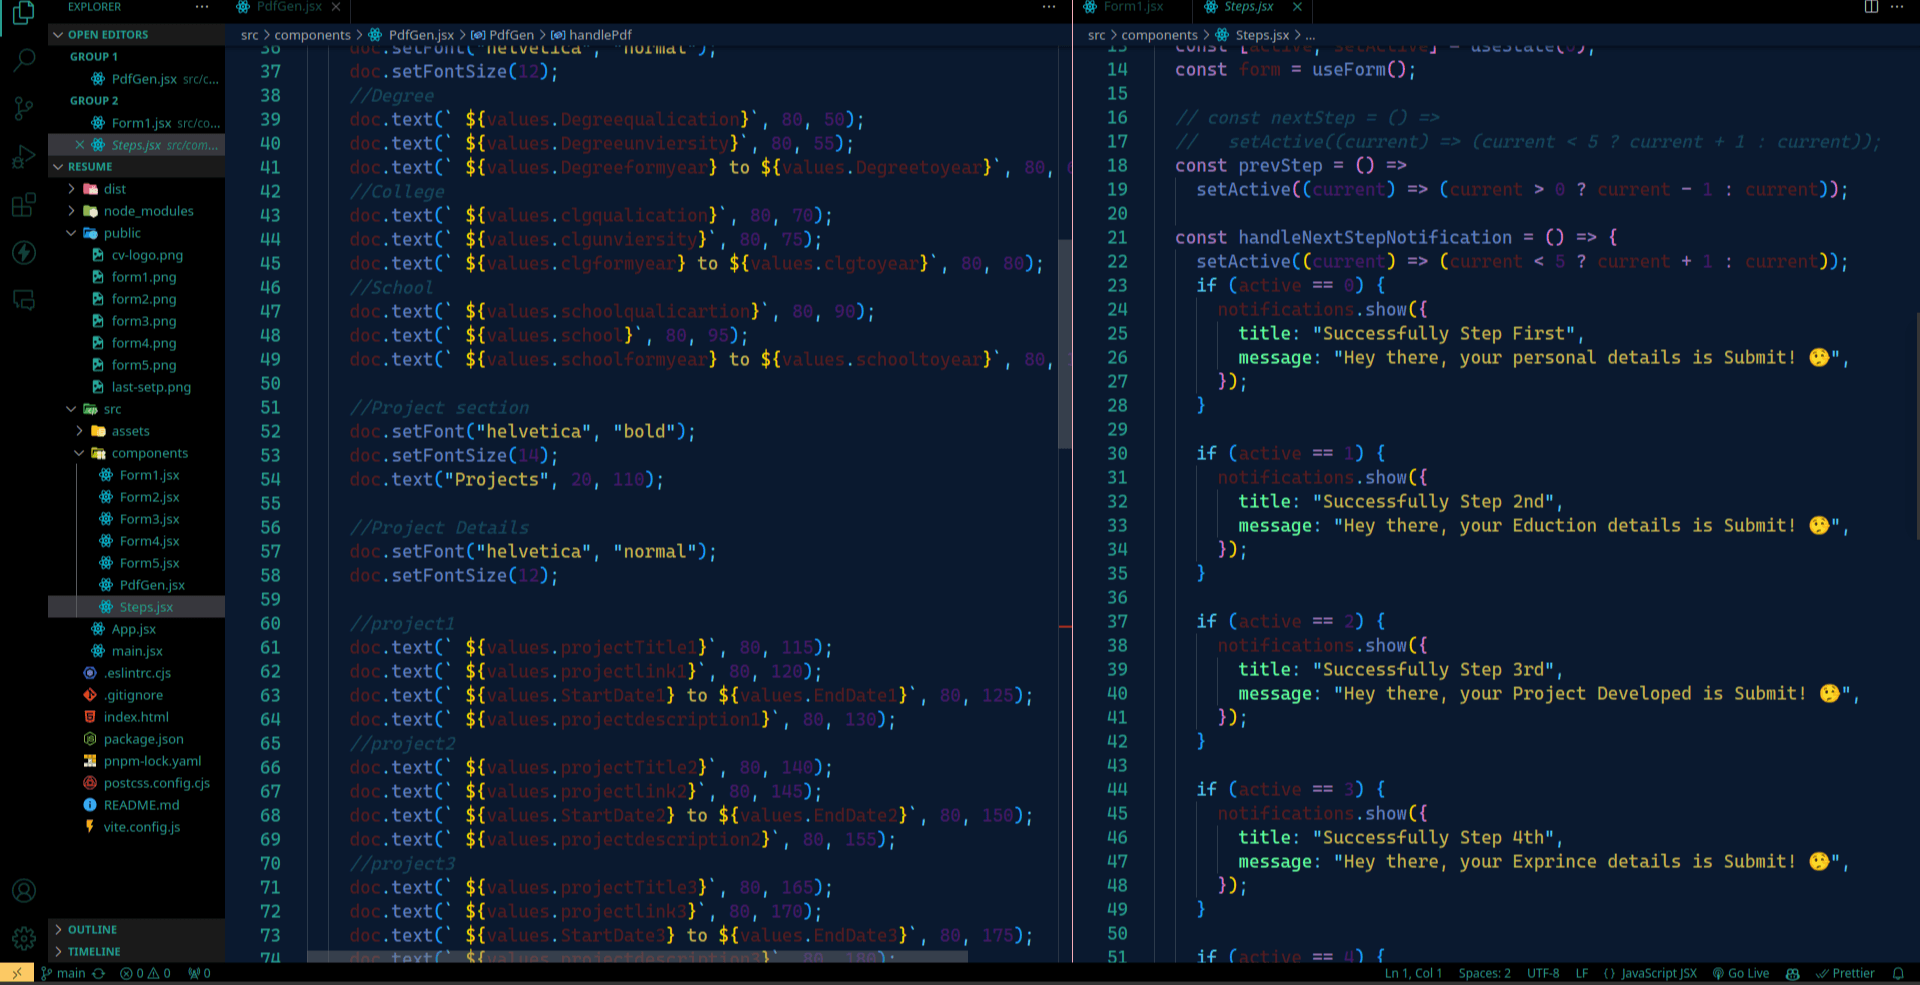Open the Run and Debug view
Screen dimensions: 1920x985
point(23,157)
